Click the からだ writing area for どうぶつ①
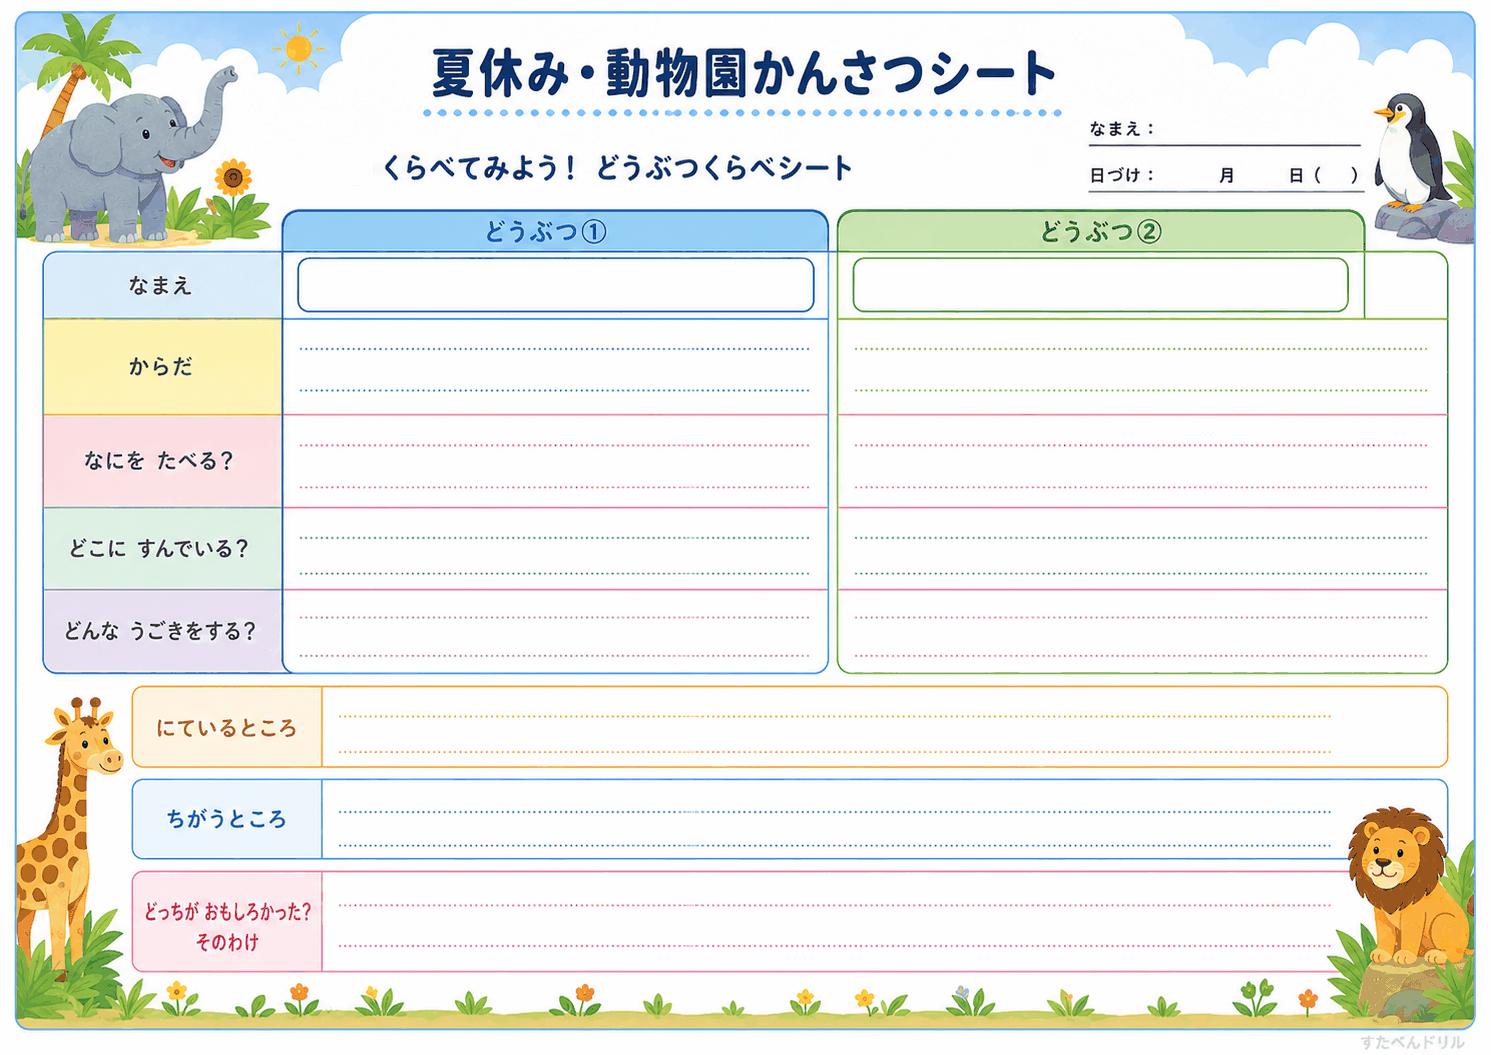Image resolution: width=1491 pixels, height=1055 pixels. (555, 367)
